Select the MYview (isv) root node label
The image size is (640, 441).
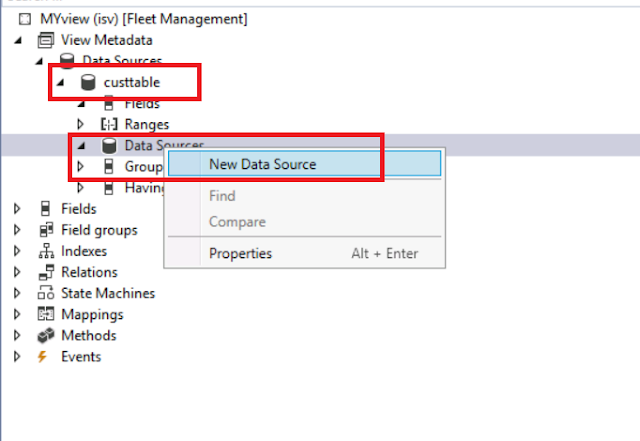(x=140, y=19)
